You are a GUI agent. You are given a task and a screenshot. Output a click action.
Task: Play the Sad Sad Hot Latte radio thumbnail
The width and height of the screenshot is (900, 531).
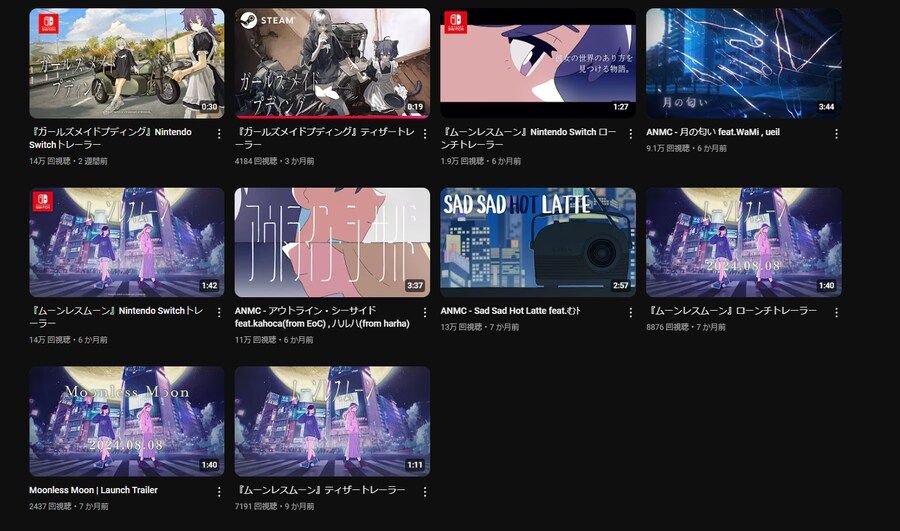[538, 242]
